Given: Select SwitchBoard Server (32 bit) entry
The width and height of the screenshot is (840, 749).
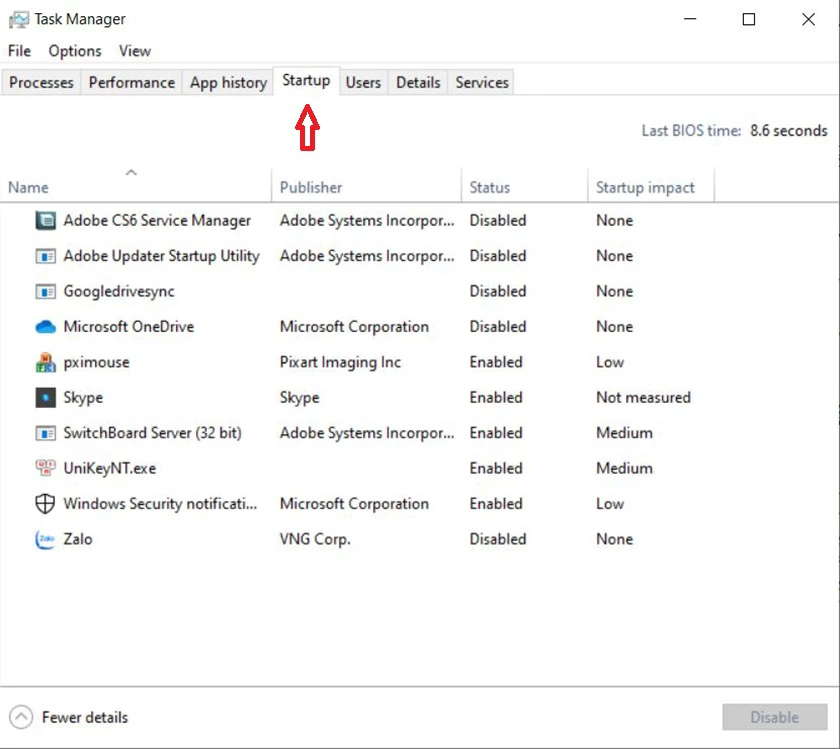Looking at the screenshot, I should tap(153, 433).
